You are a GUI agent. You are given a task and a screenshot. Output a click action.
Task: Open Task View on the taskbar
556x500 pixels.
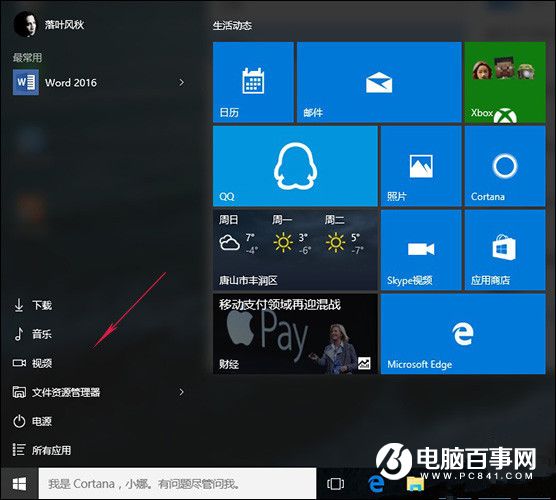(x=335, y=484)
